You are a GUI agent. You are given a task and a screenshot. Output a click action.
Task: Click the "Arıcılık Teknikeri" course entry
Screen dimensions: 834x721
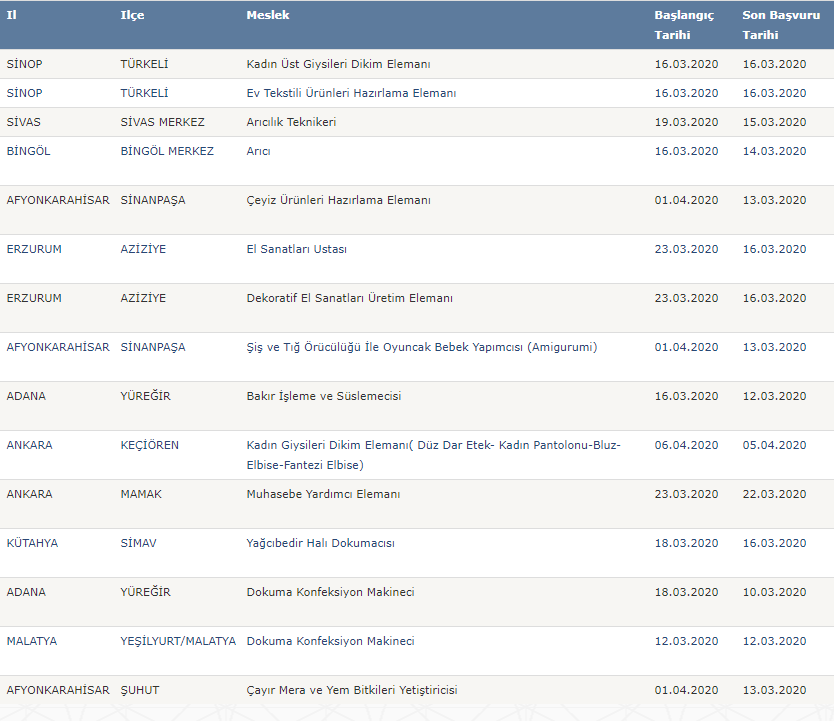click(291, 122)
